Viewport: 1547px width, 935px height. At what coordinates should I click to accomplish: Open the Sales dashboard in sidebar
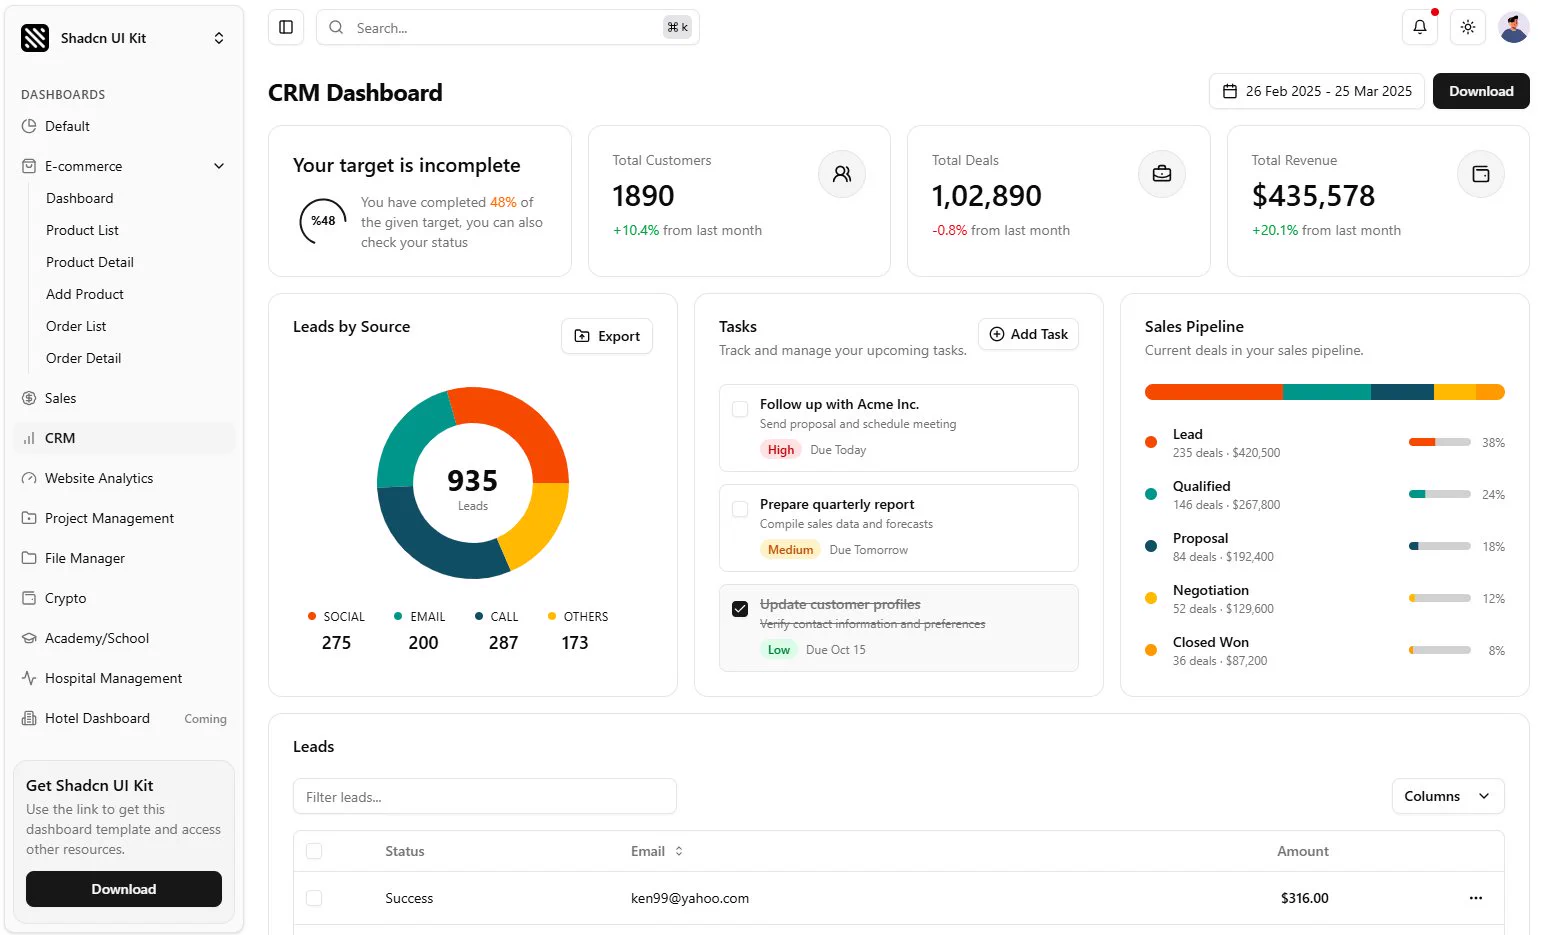coord(124,398)
